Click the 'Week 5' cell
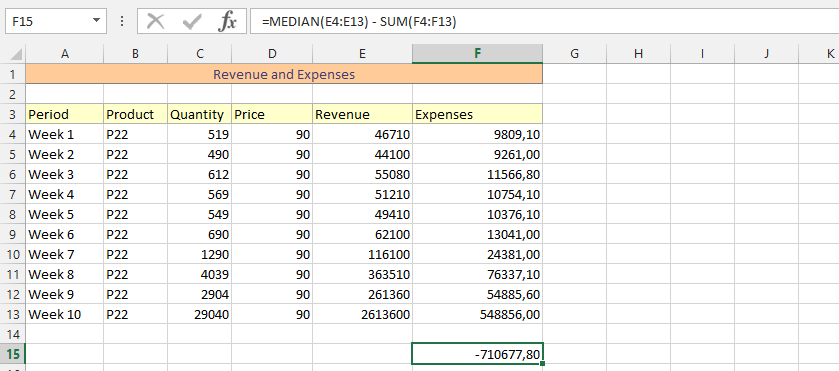 point(65,214)
